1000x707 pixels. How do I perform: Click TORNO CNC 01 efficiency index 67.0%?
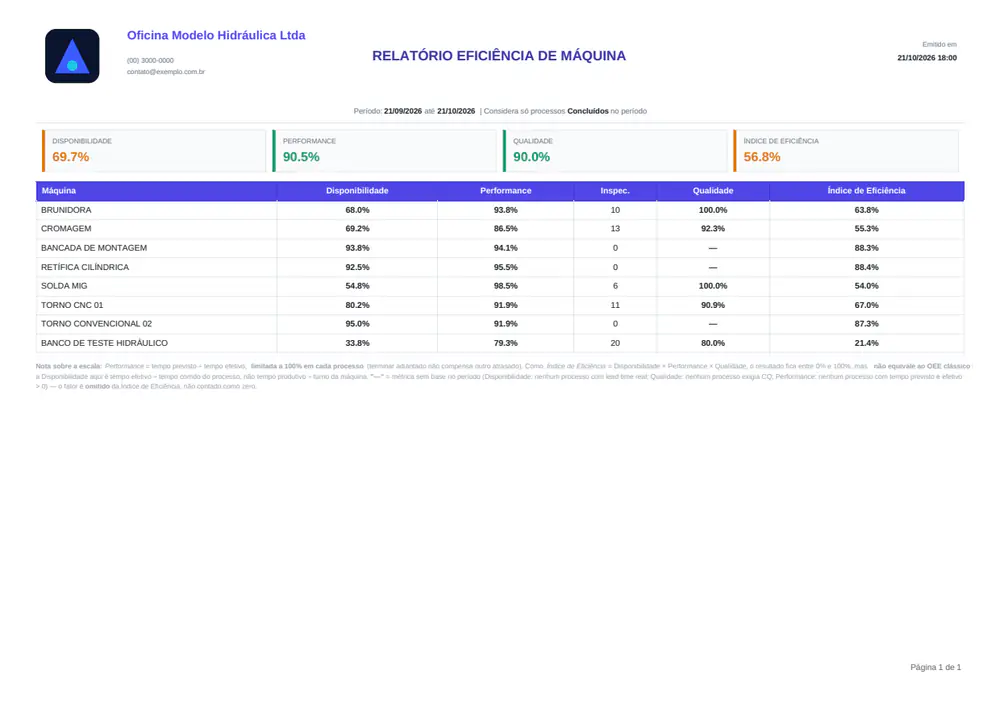coord(866,305)
